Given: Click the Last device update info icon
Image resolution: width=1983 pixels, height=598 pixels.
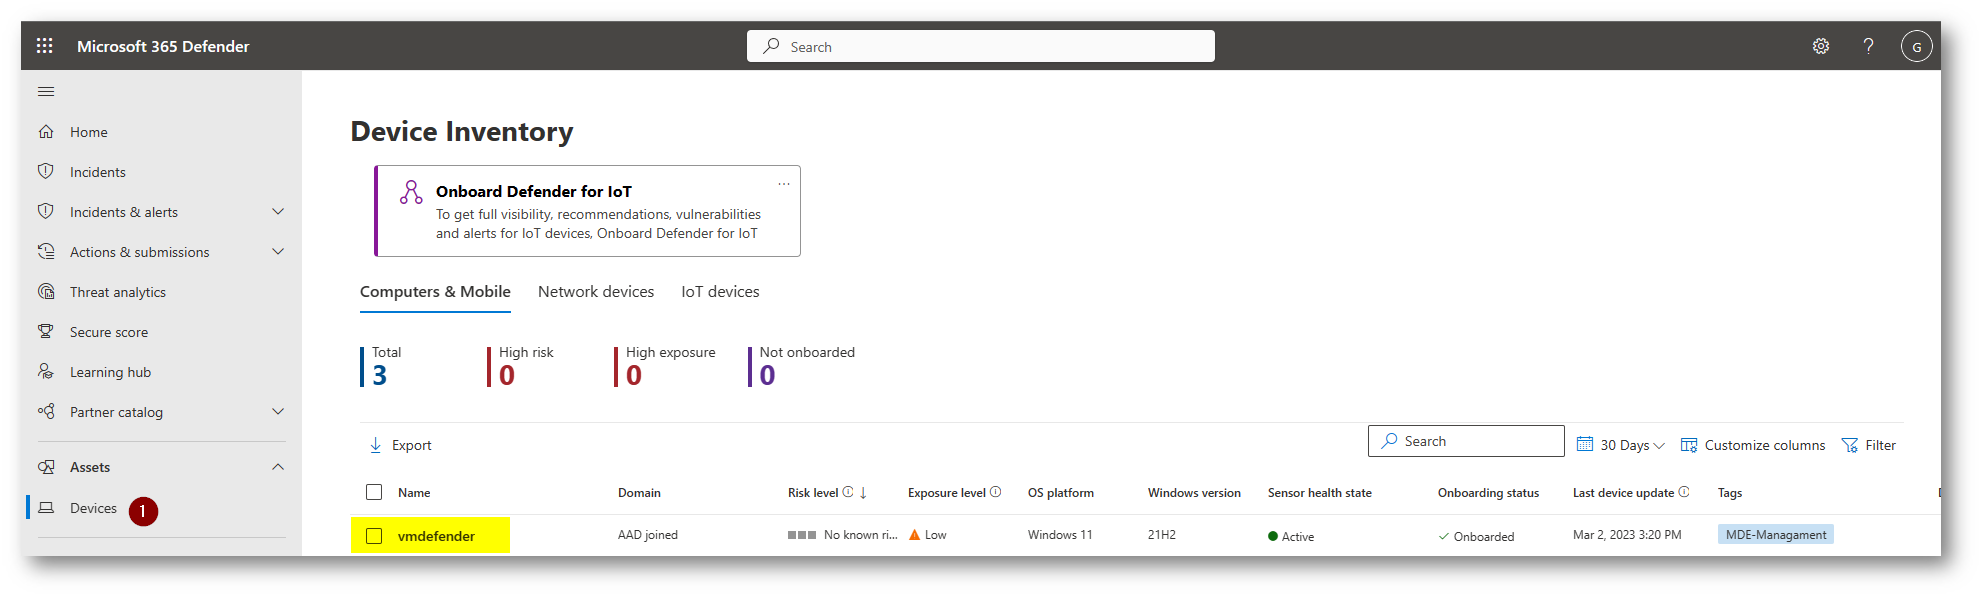Looking at the screenshot, I should coord(1684,492).
